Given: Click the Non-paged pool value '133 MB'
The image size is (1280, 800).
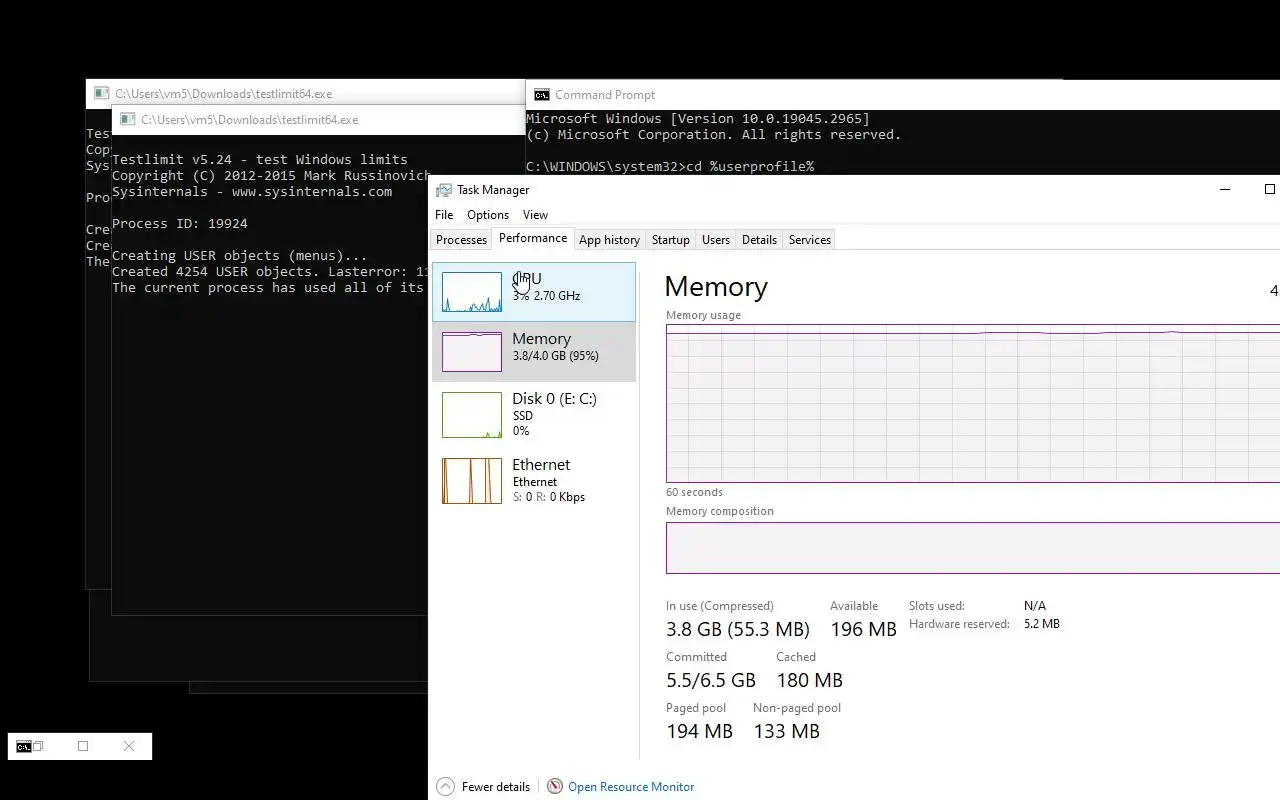Looking at the screenshot, I should pos(786,731).
